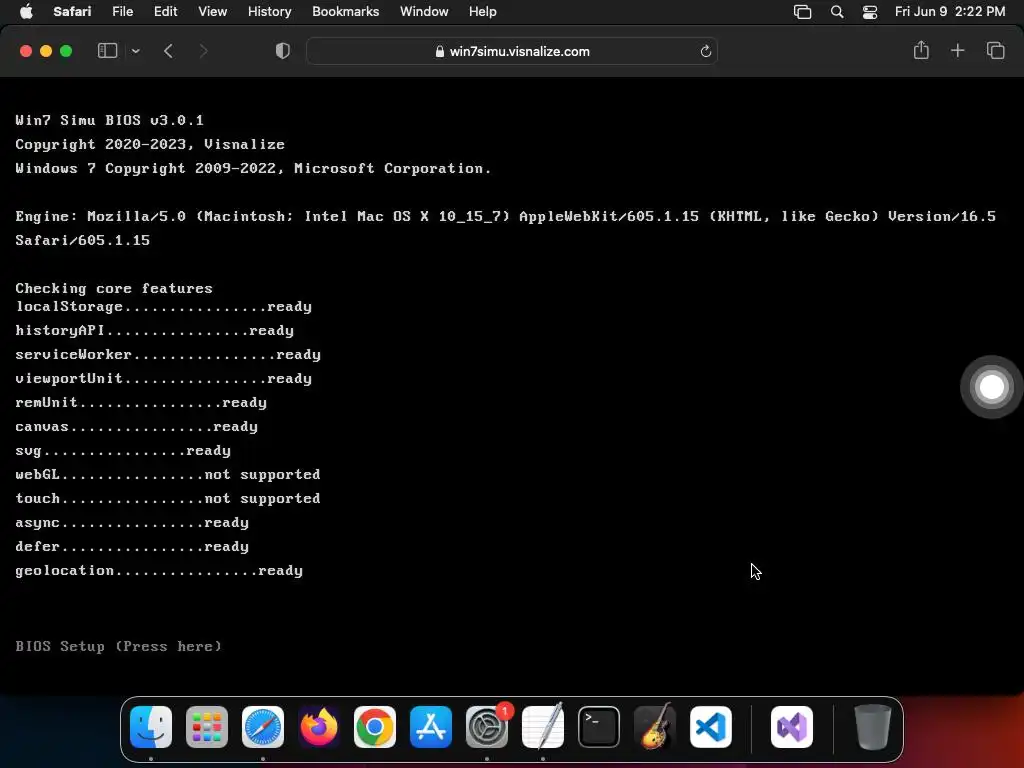Click the "Win7 Simu BIOS v3.0.1" line
The image size is (1024, 768).
point(110,120)
